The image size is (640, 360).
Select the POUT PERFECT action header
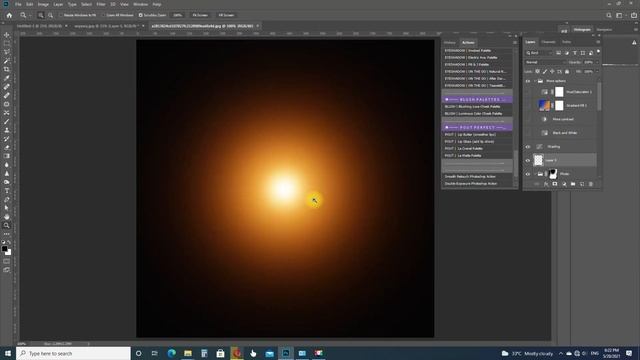(x=477, y=127)
